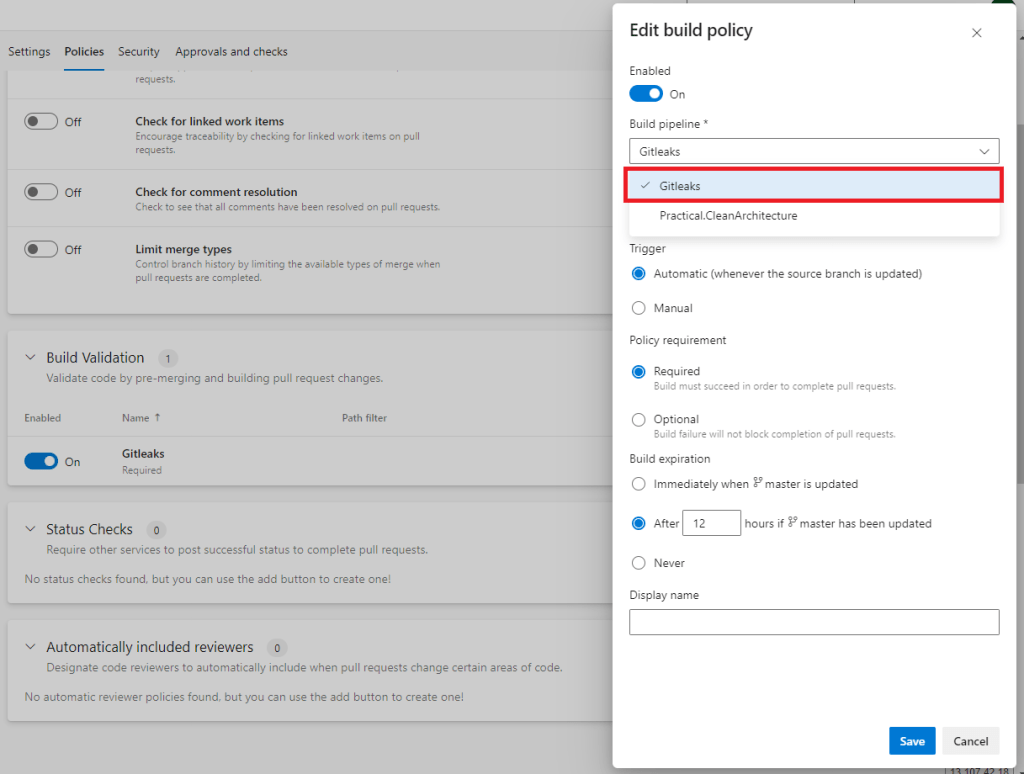The width and height of the screenshot is (1024, 774).
Task: Set policy requirement to Optional
Action: click(639, 419)
